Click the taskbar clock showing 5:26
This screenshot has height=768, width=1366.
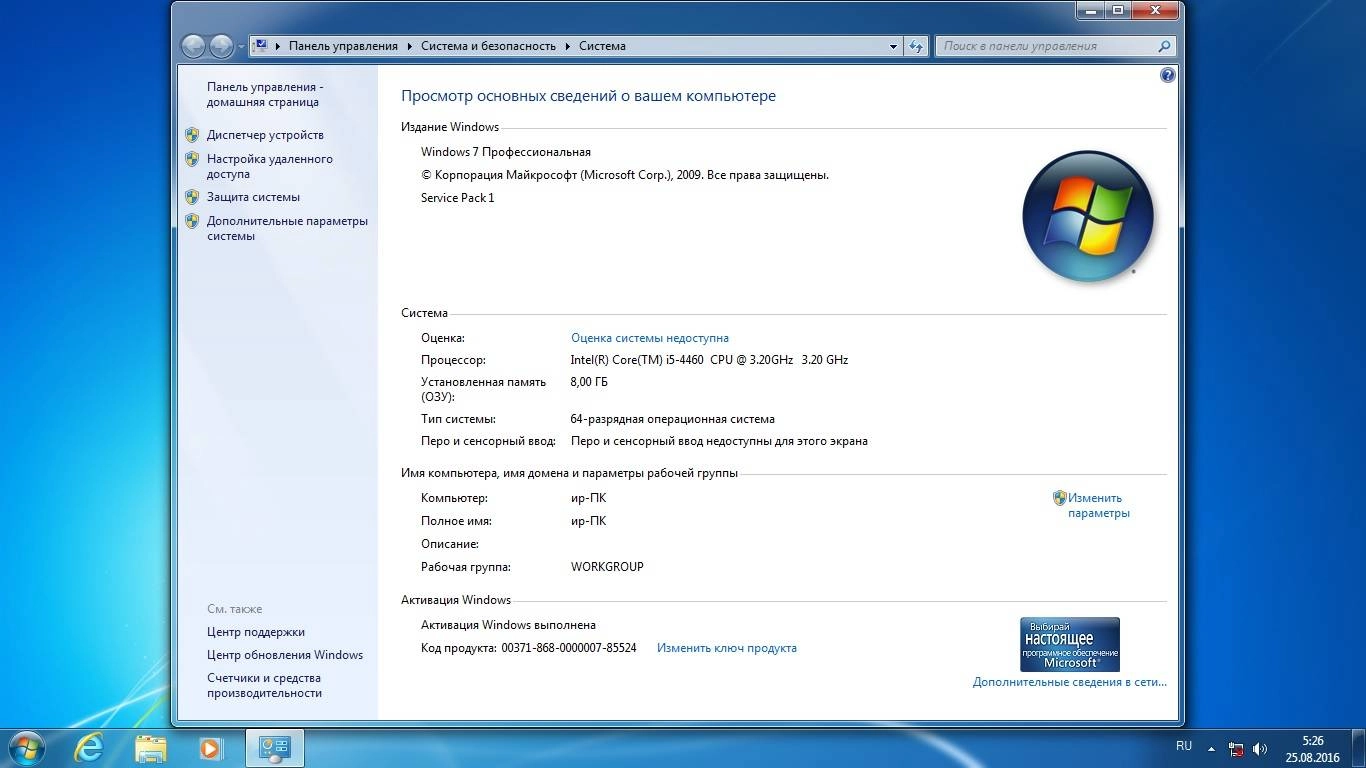pyautogui.click(x=1313, y=749)
